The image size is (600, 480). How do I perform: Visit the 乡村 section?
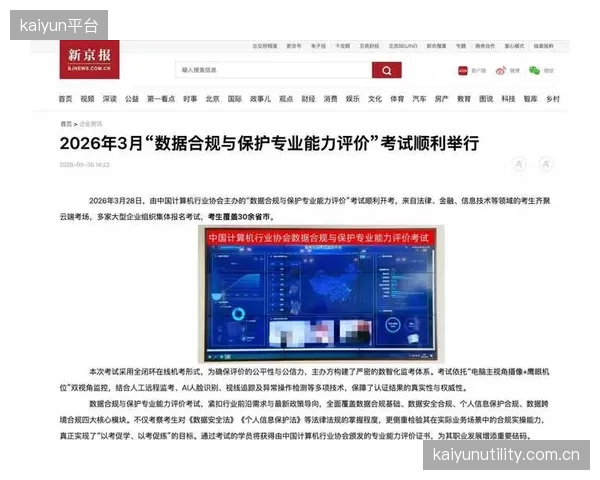[553, 99]
